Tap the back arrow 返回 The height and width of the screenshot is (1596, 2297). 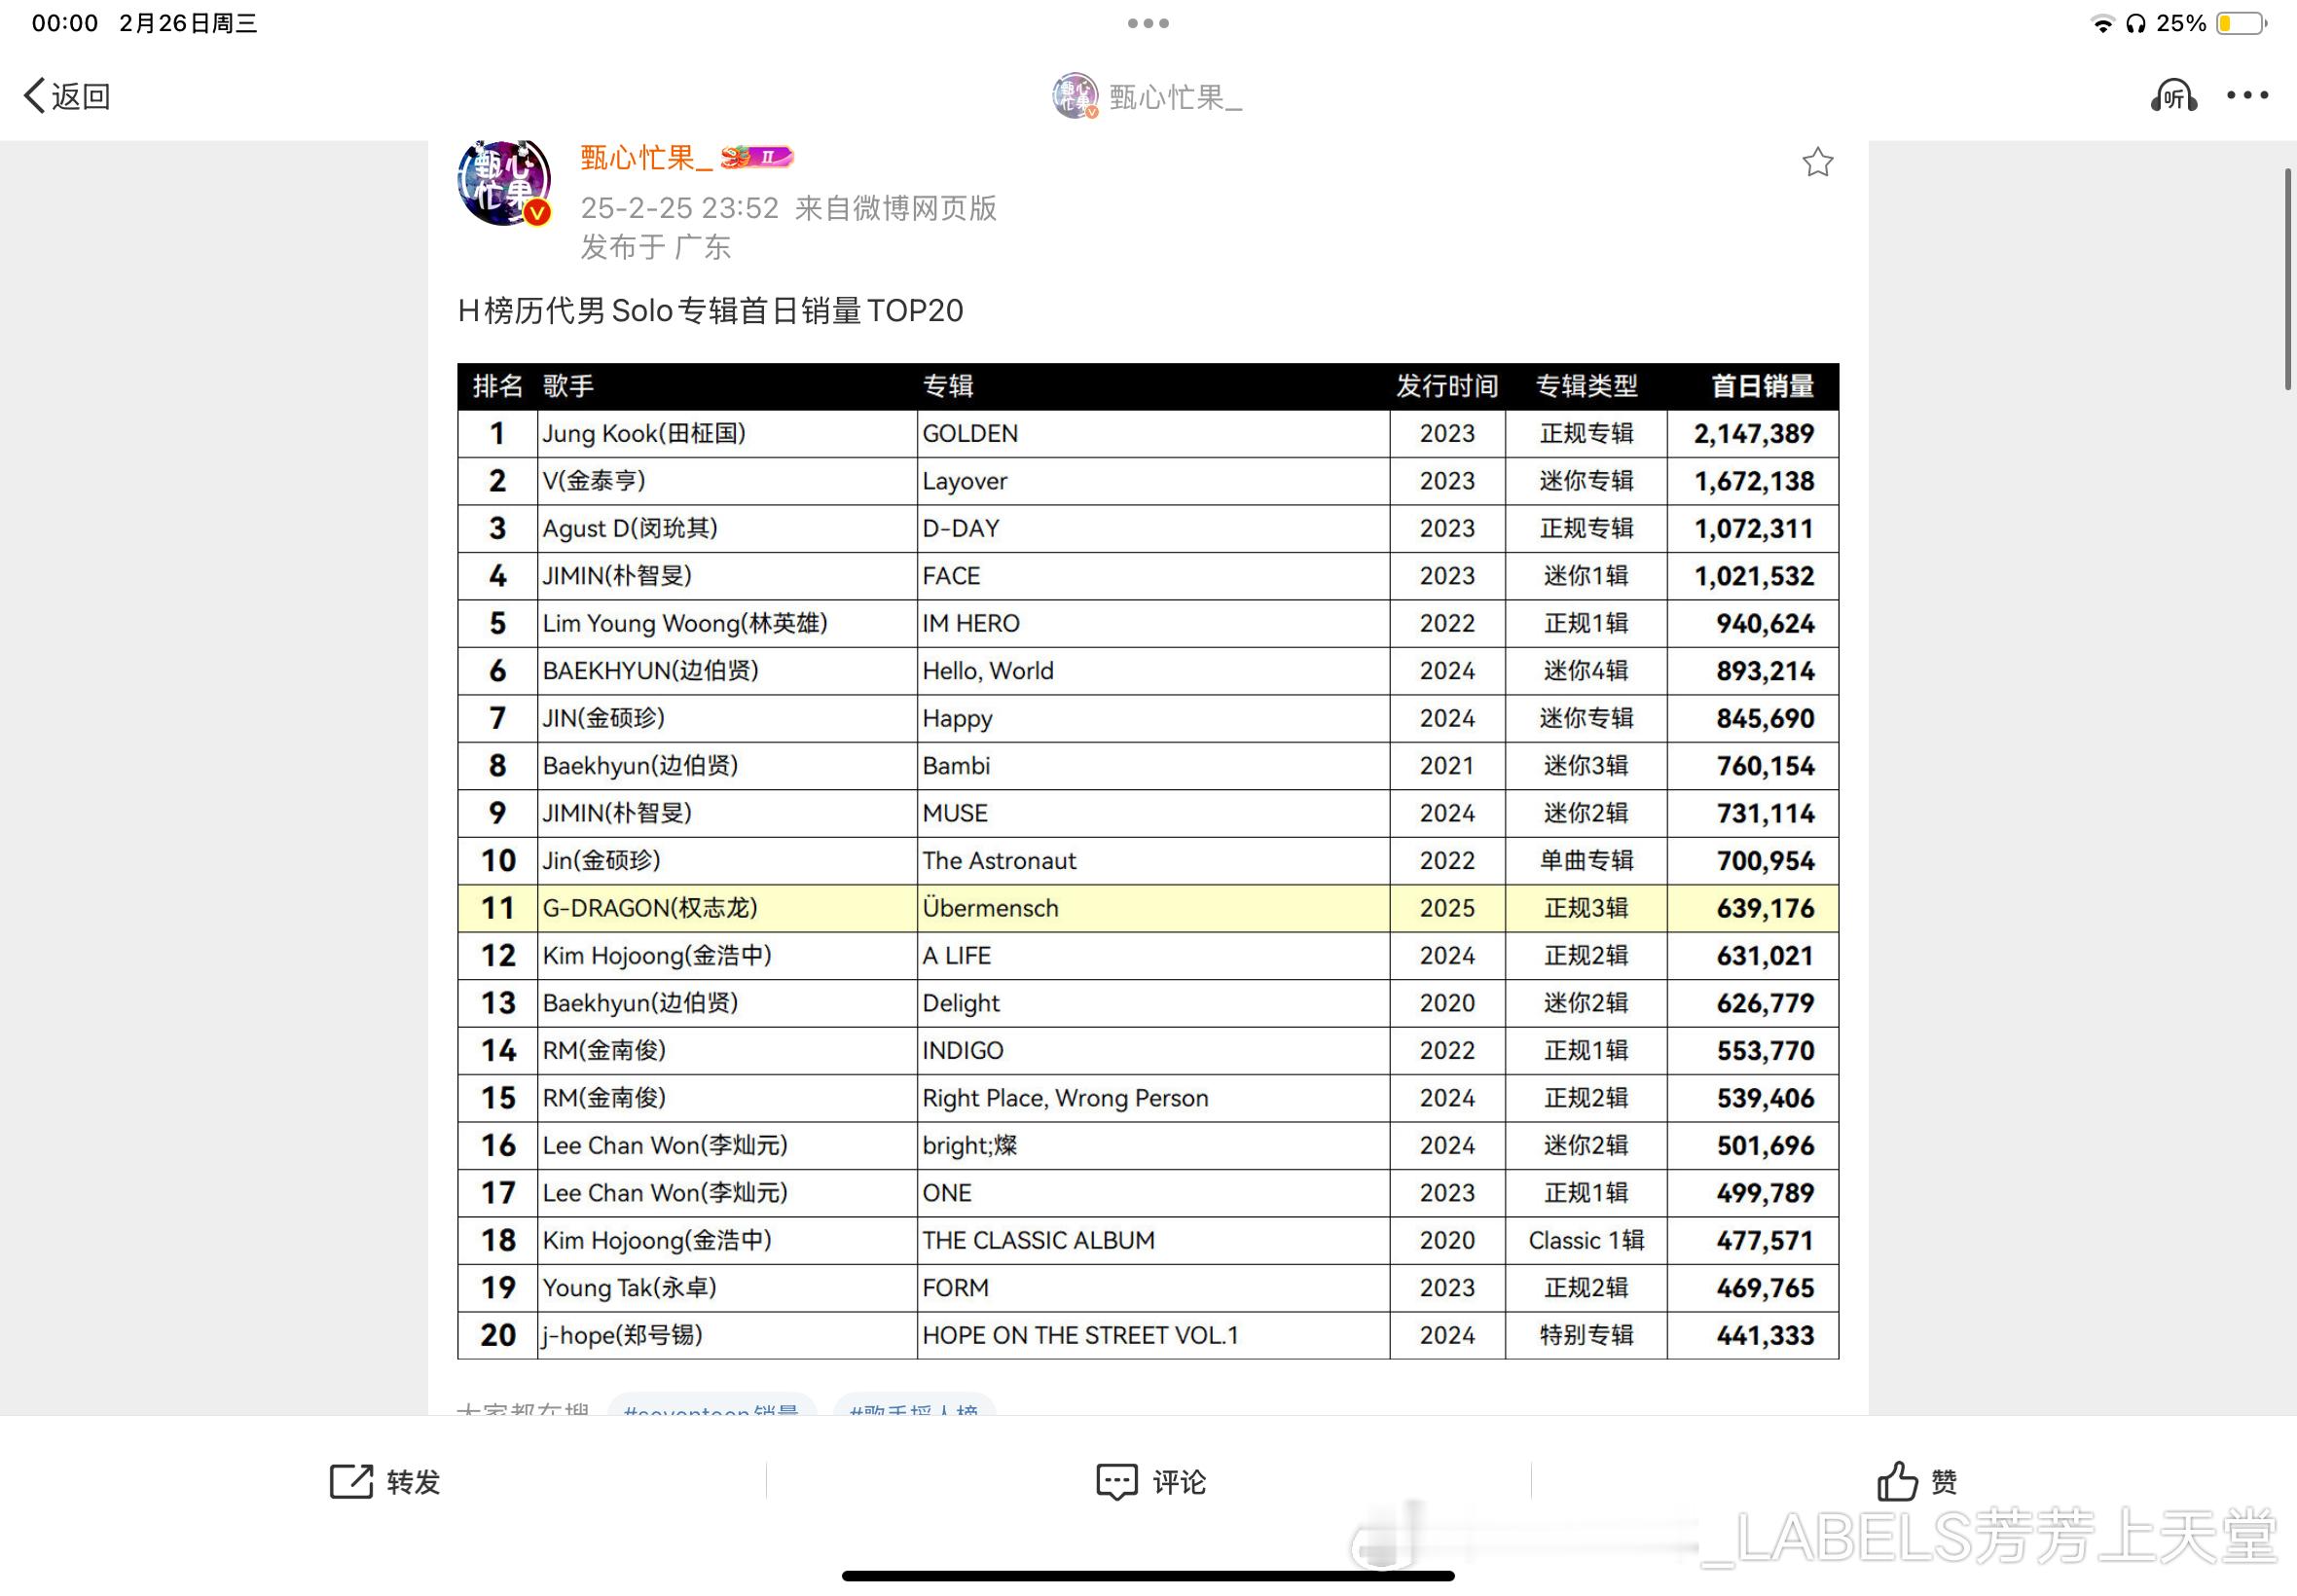pos(66,96)
